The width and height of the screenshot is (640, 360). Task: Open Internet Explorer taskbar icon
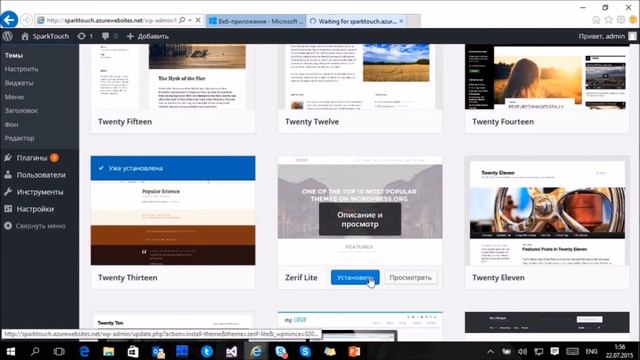[256, 351]
